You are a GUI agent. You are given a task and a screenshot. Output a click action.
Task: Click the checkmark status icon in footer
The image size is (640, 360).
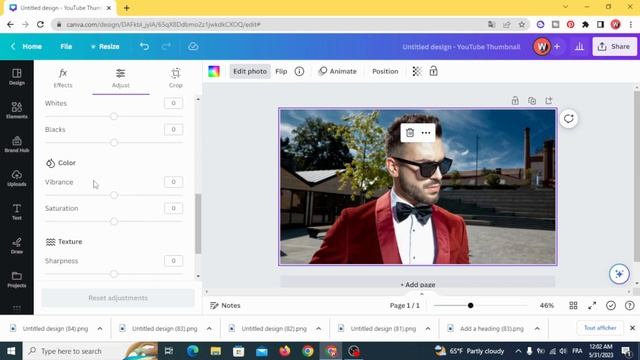tap(611, 305)
